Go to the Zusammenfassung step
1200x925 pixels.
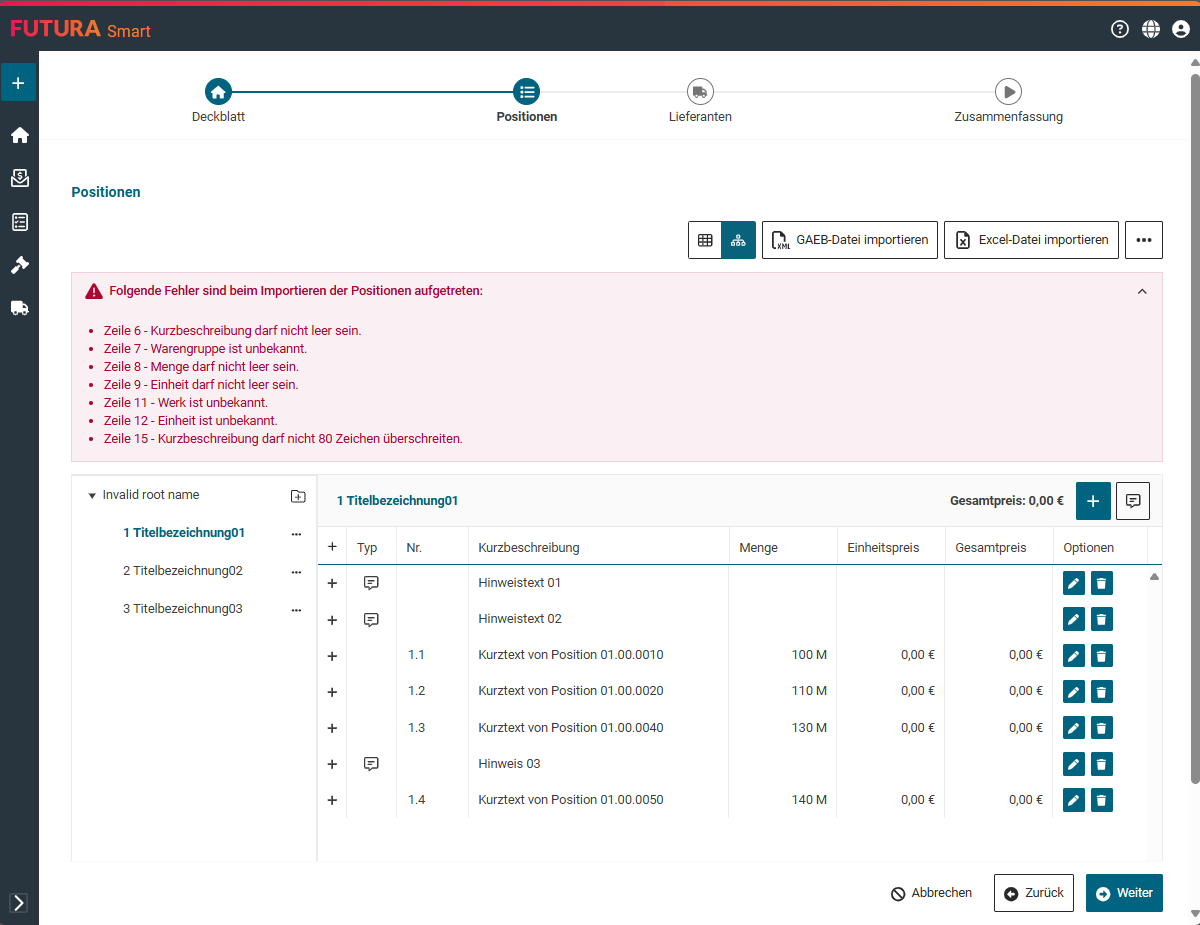tap(1008, 92)
